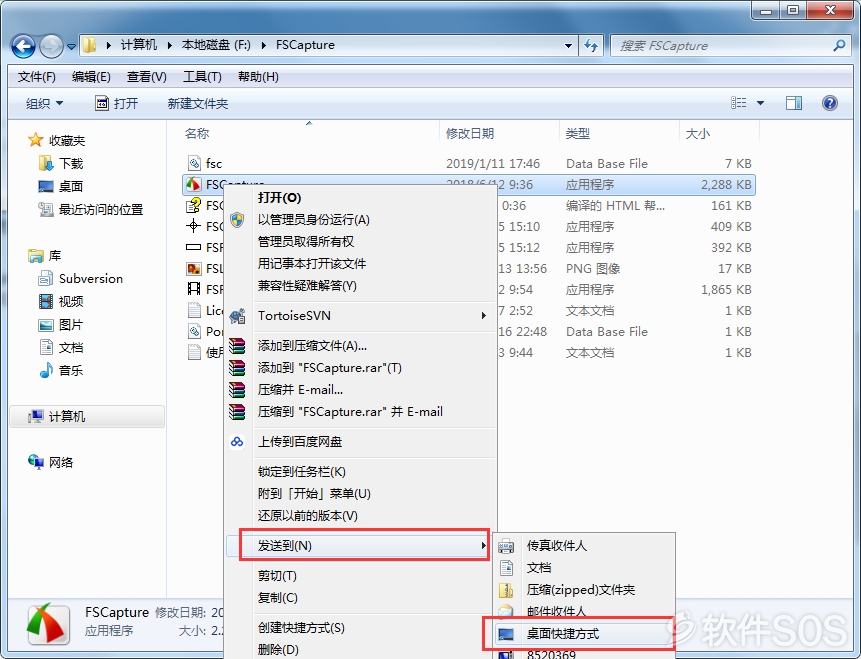Click the refresh button beside address bar

point(591,46)
